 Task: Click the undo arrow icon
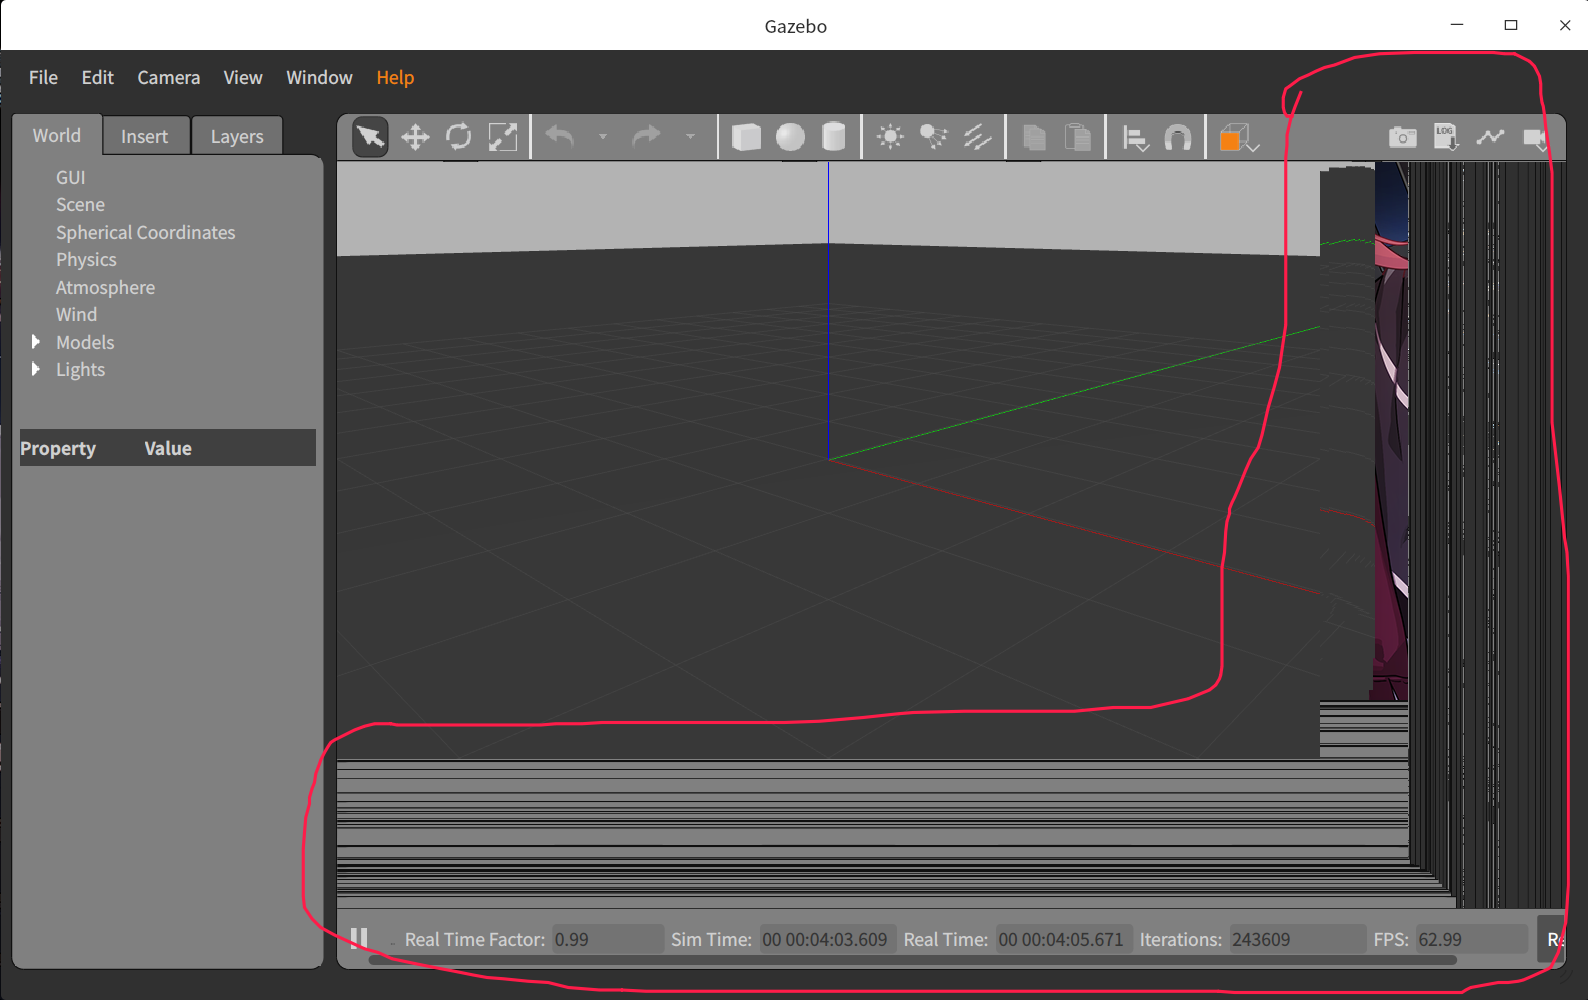(x=560, y=137)
